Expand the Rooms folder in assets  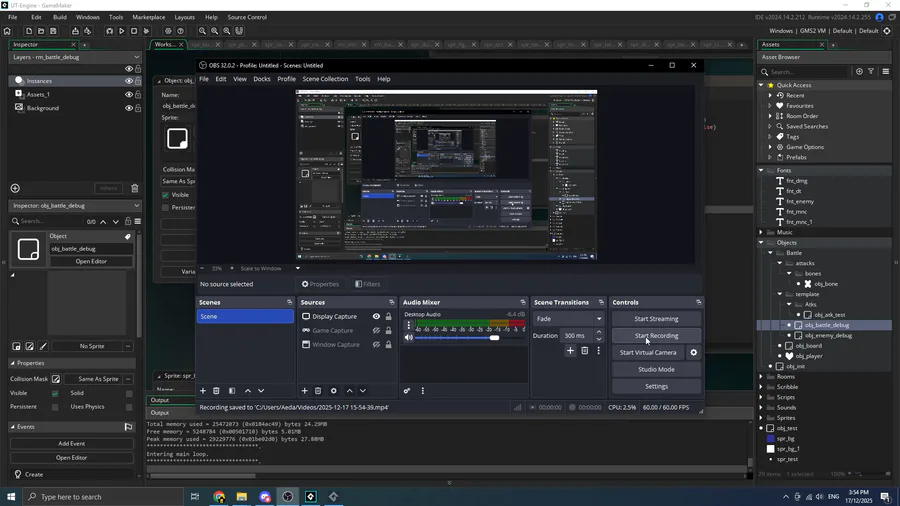point(762,377)
